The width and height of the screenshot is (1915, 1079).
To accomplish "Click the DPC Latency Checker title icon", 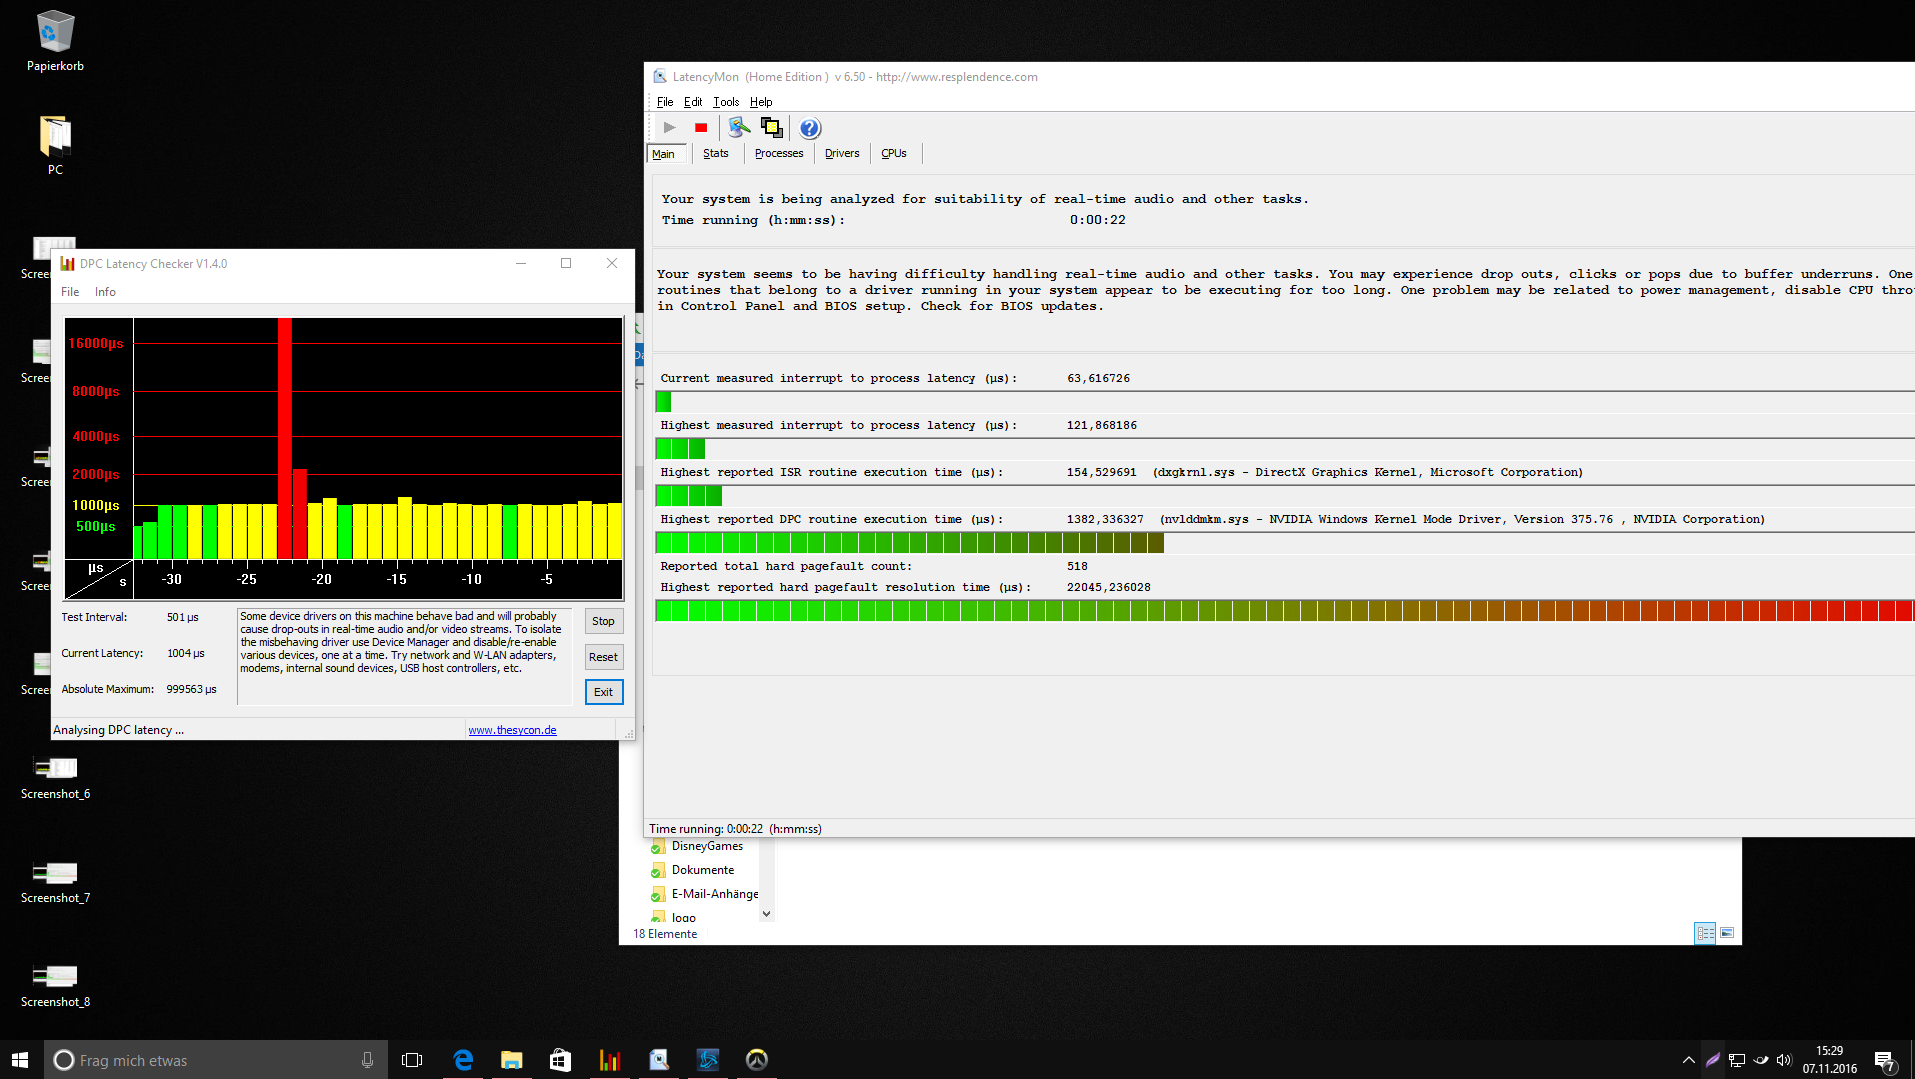I will pos(68,264).
